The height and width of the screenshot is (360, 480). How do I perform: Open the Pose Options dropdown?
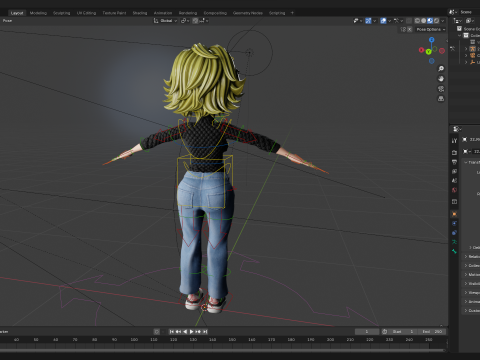point(430,29)
